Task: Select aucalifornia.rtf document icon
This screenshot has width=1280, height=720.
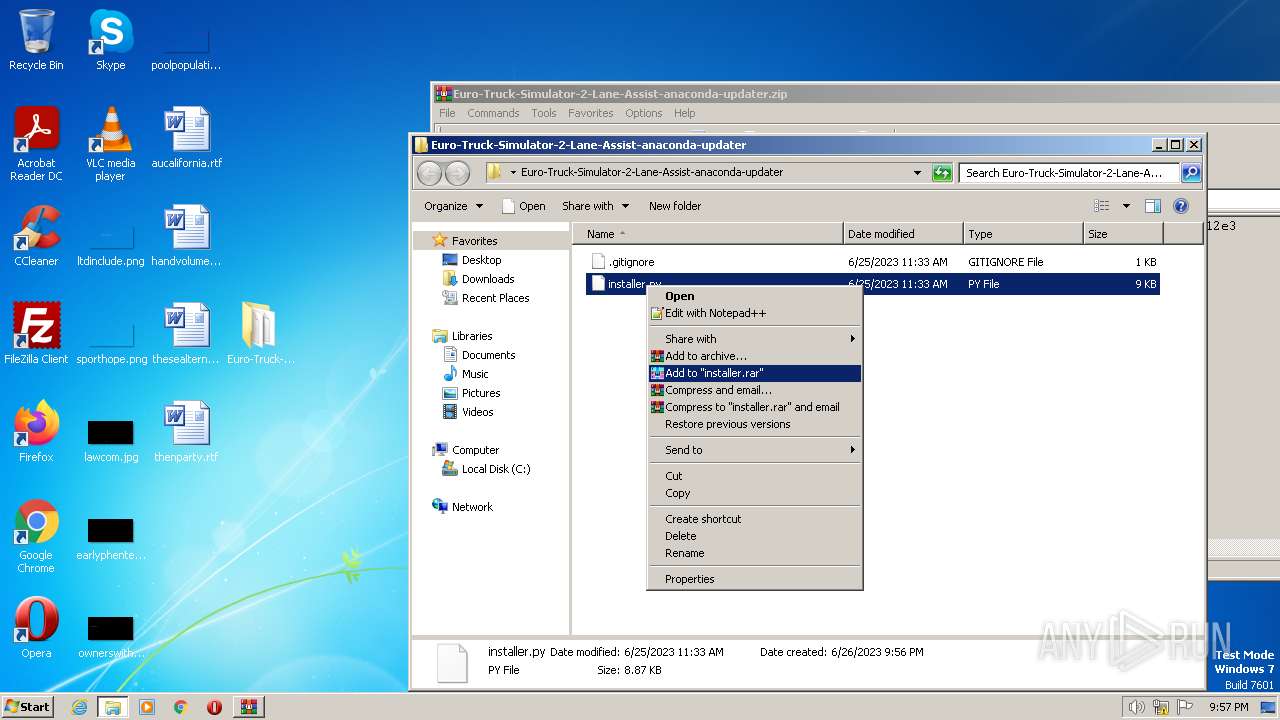Action: (x=187, y=138)
